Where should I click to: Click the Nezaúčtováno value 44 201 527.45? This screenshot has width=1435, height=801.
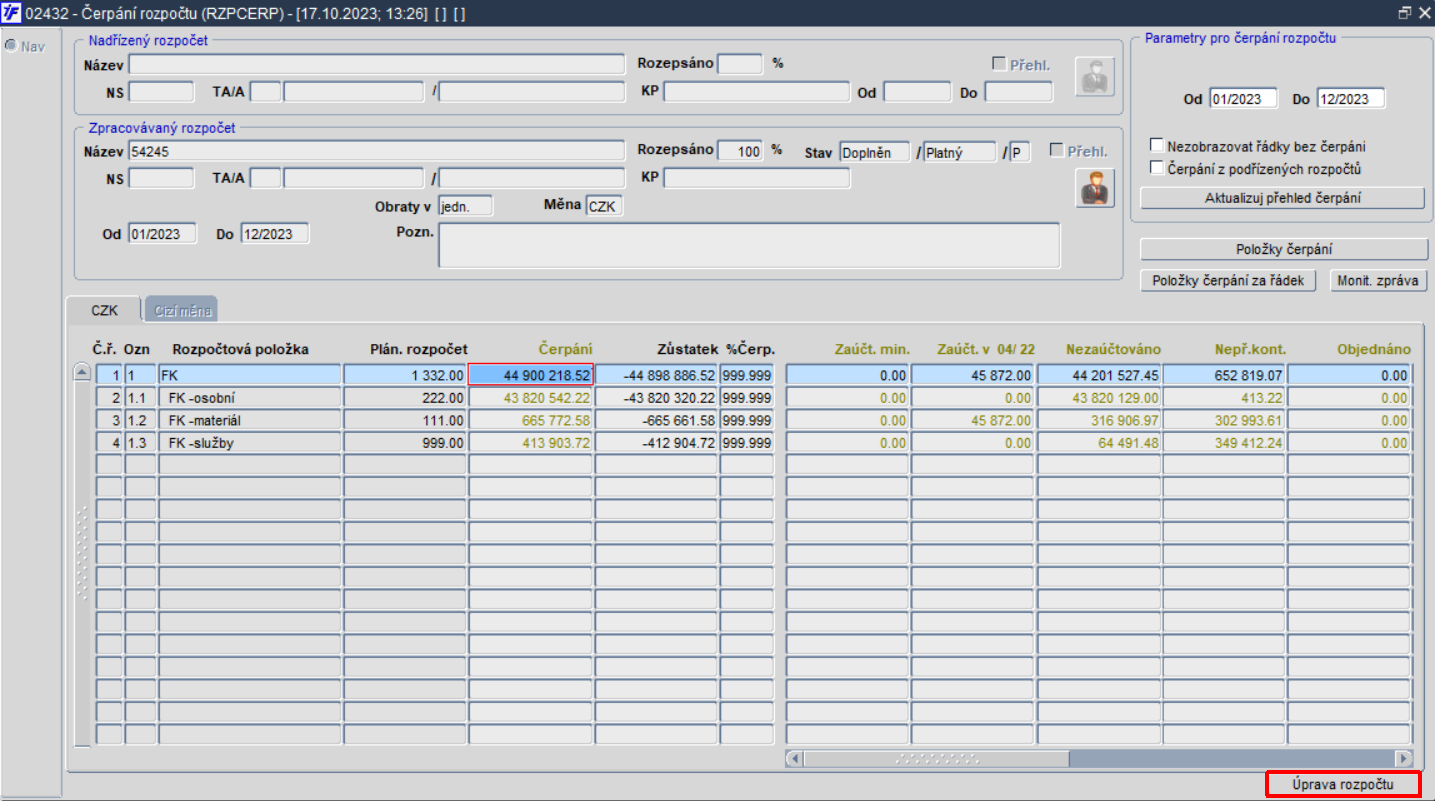[1099, 375]
